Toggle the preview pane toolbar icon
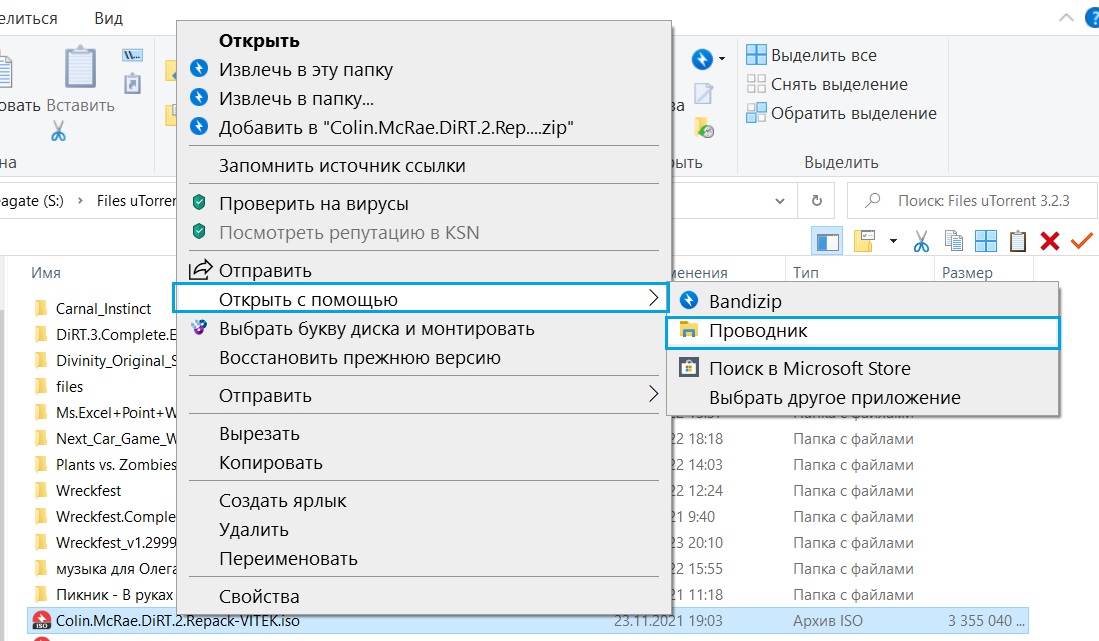The width and height of the screenshot is (1099, 641). tap(827, 242)
